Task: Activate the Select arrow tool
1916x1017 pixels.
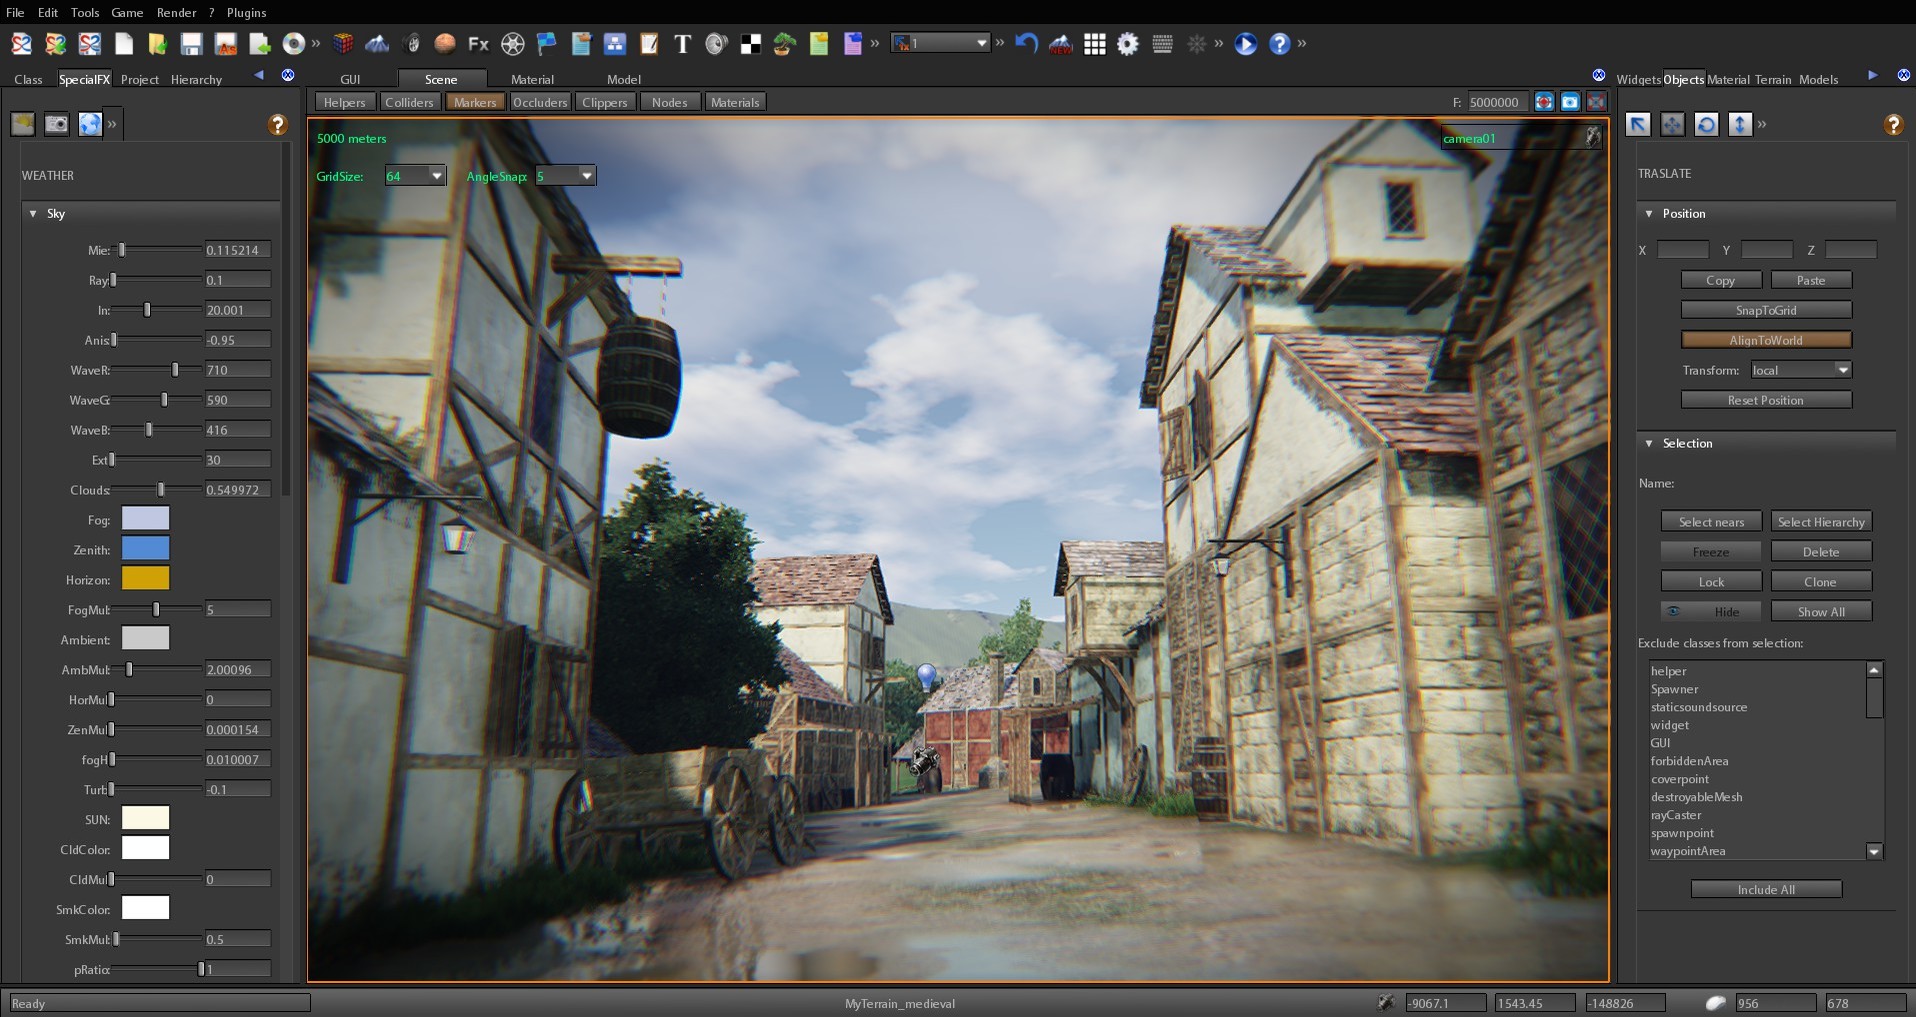Action: (x=1638, y=124)
